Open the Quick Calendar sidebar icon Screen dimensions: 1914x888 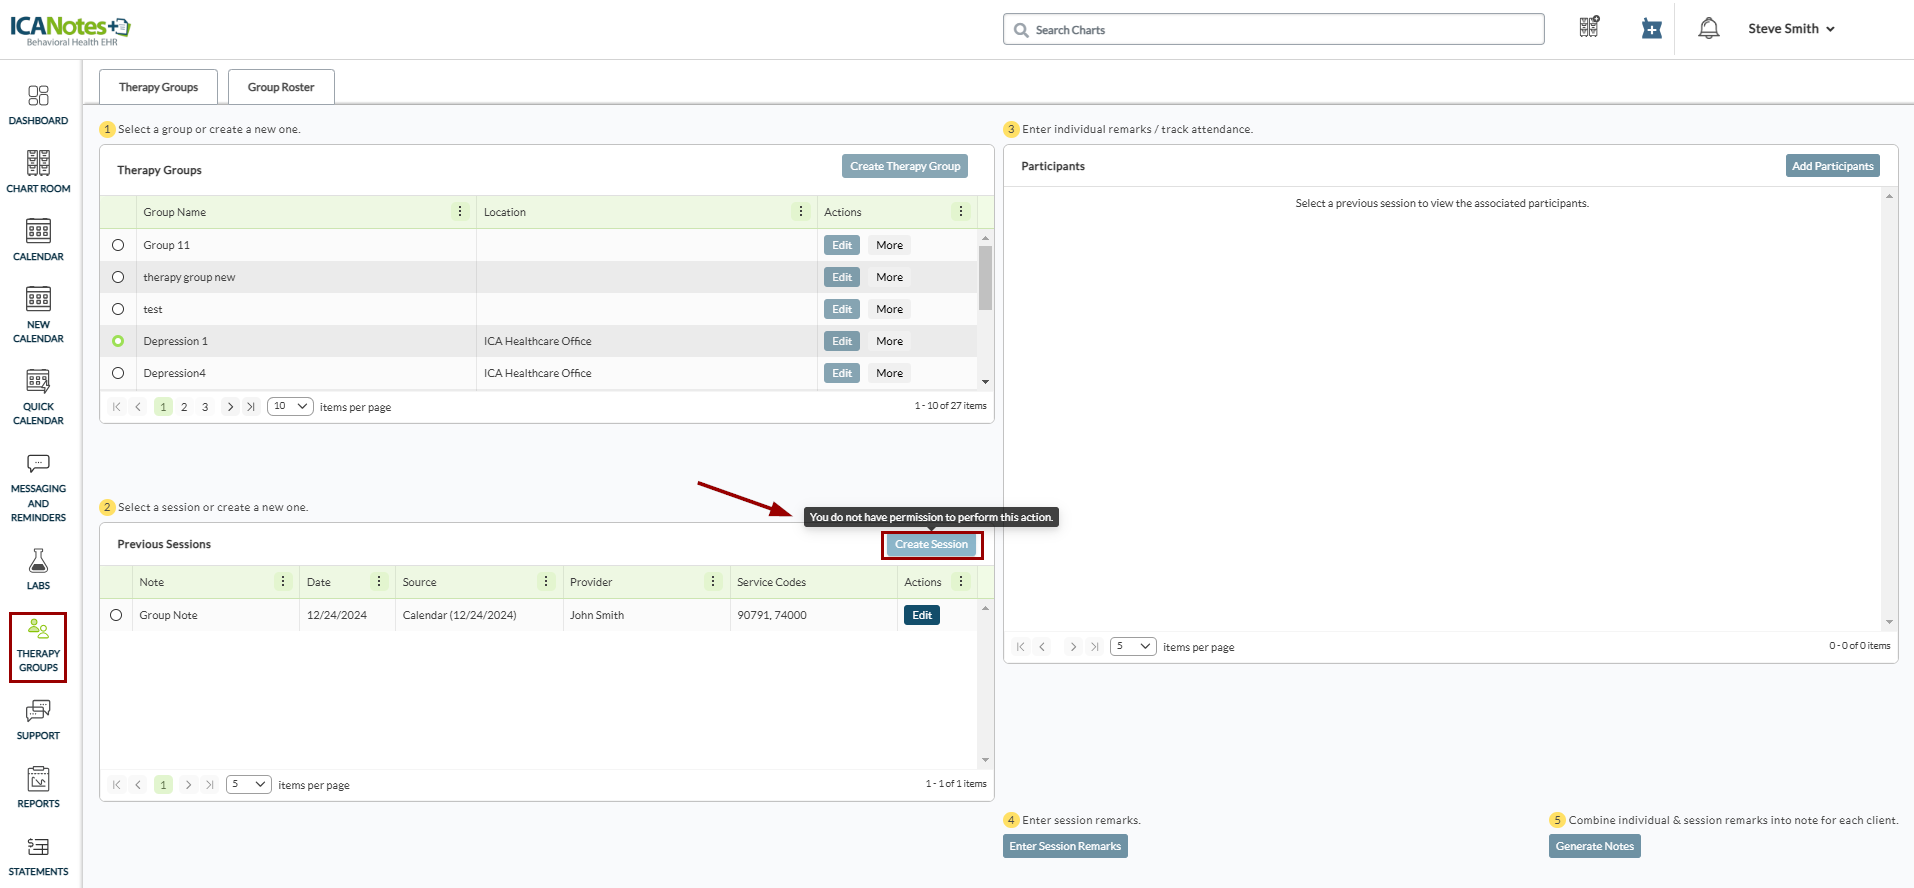38,396
